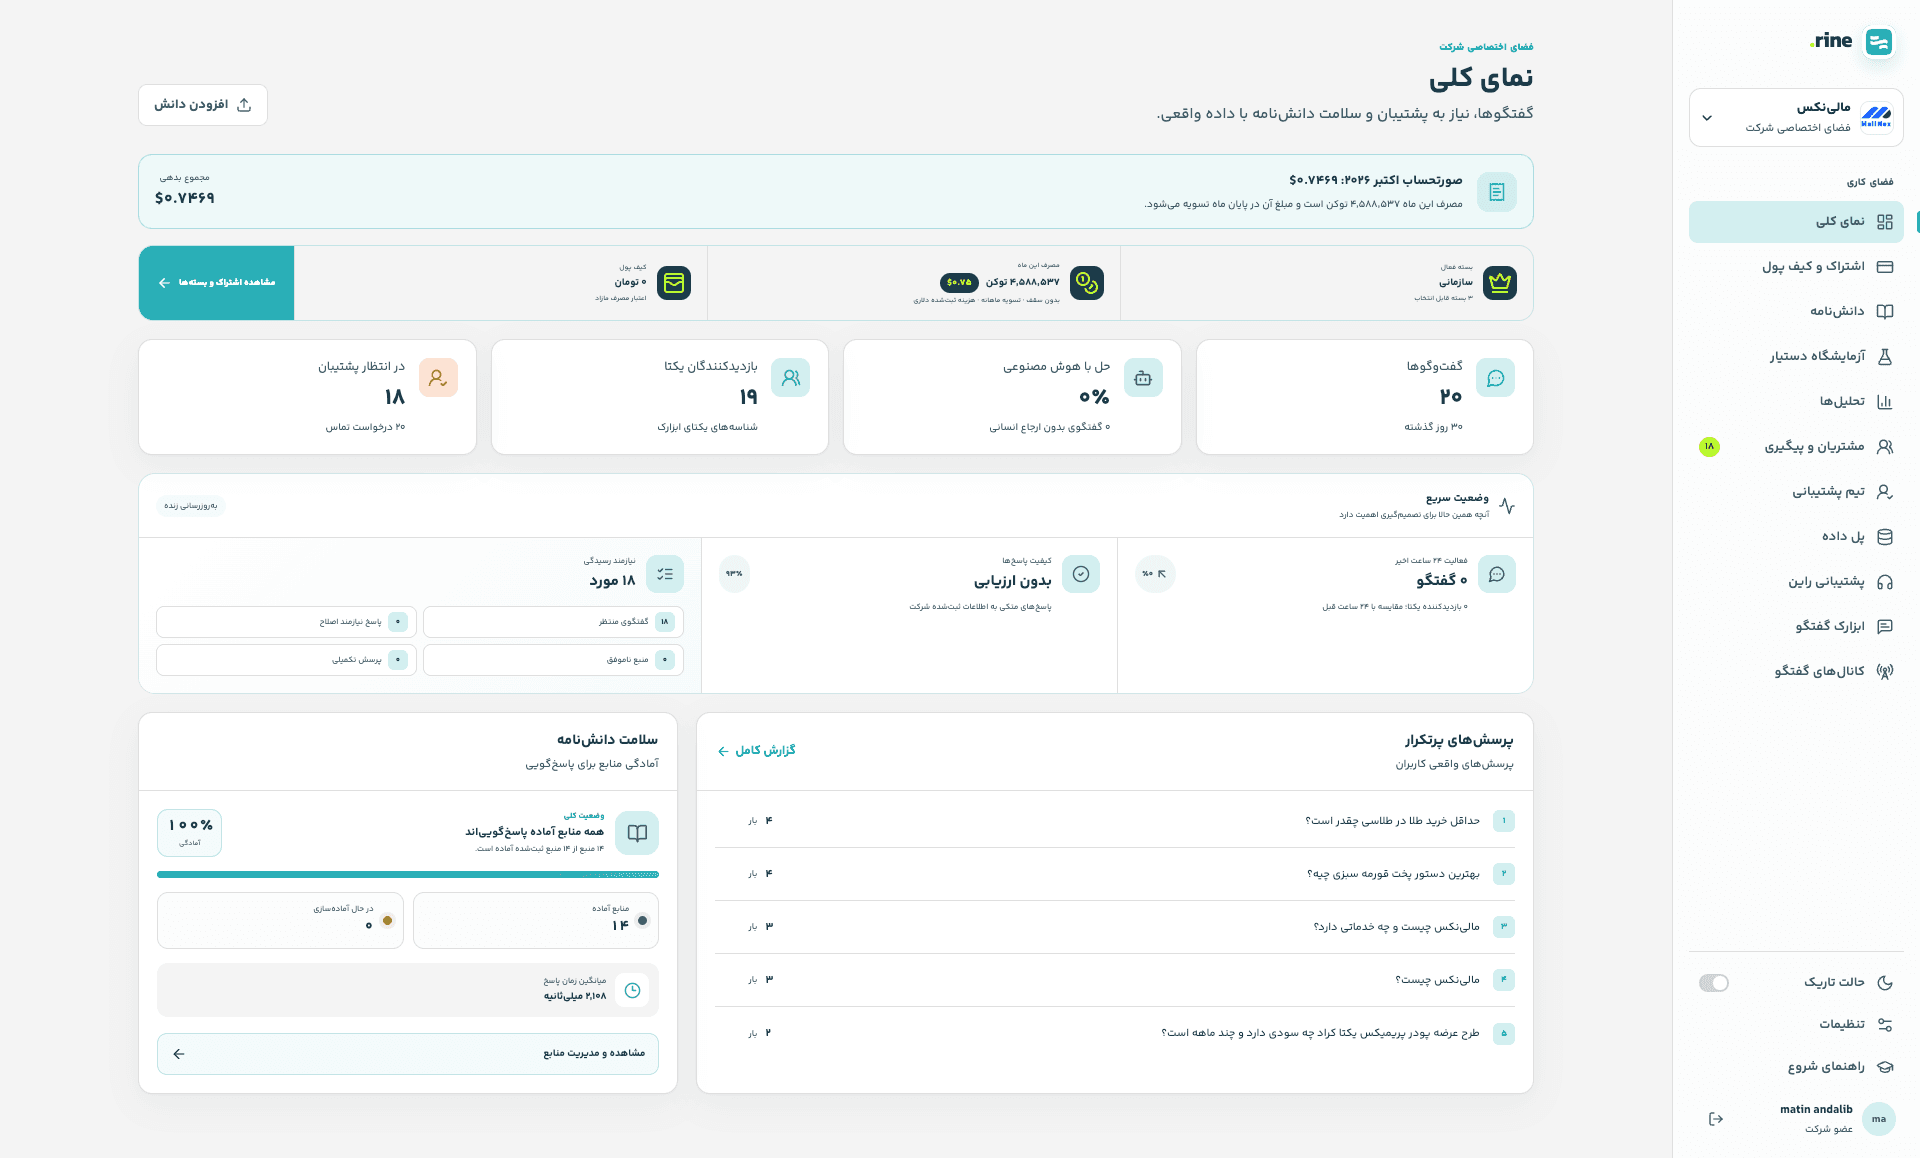
Task: Click the logout icon beside matin andalib
Action: (x=1716, y=1119)
